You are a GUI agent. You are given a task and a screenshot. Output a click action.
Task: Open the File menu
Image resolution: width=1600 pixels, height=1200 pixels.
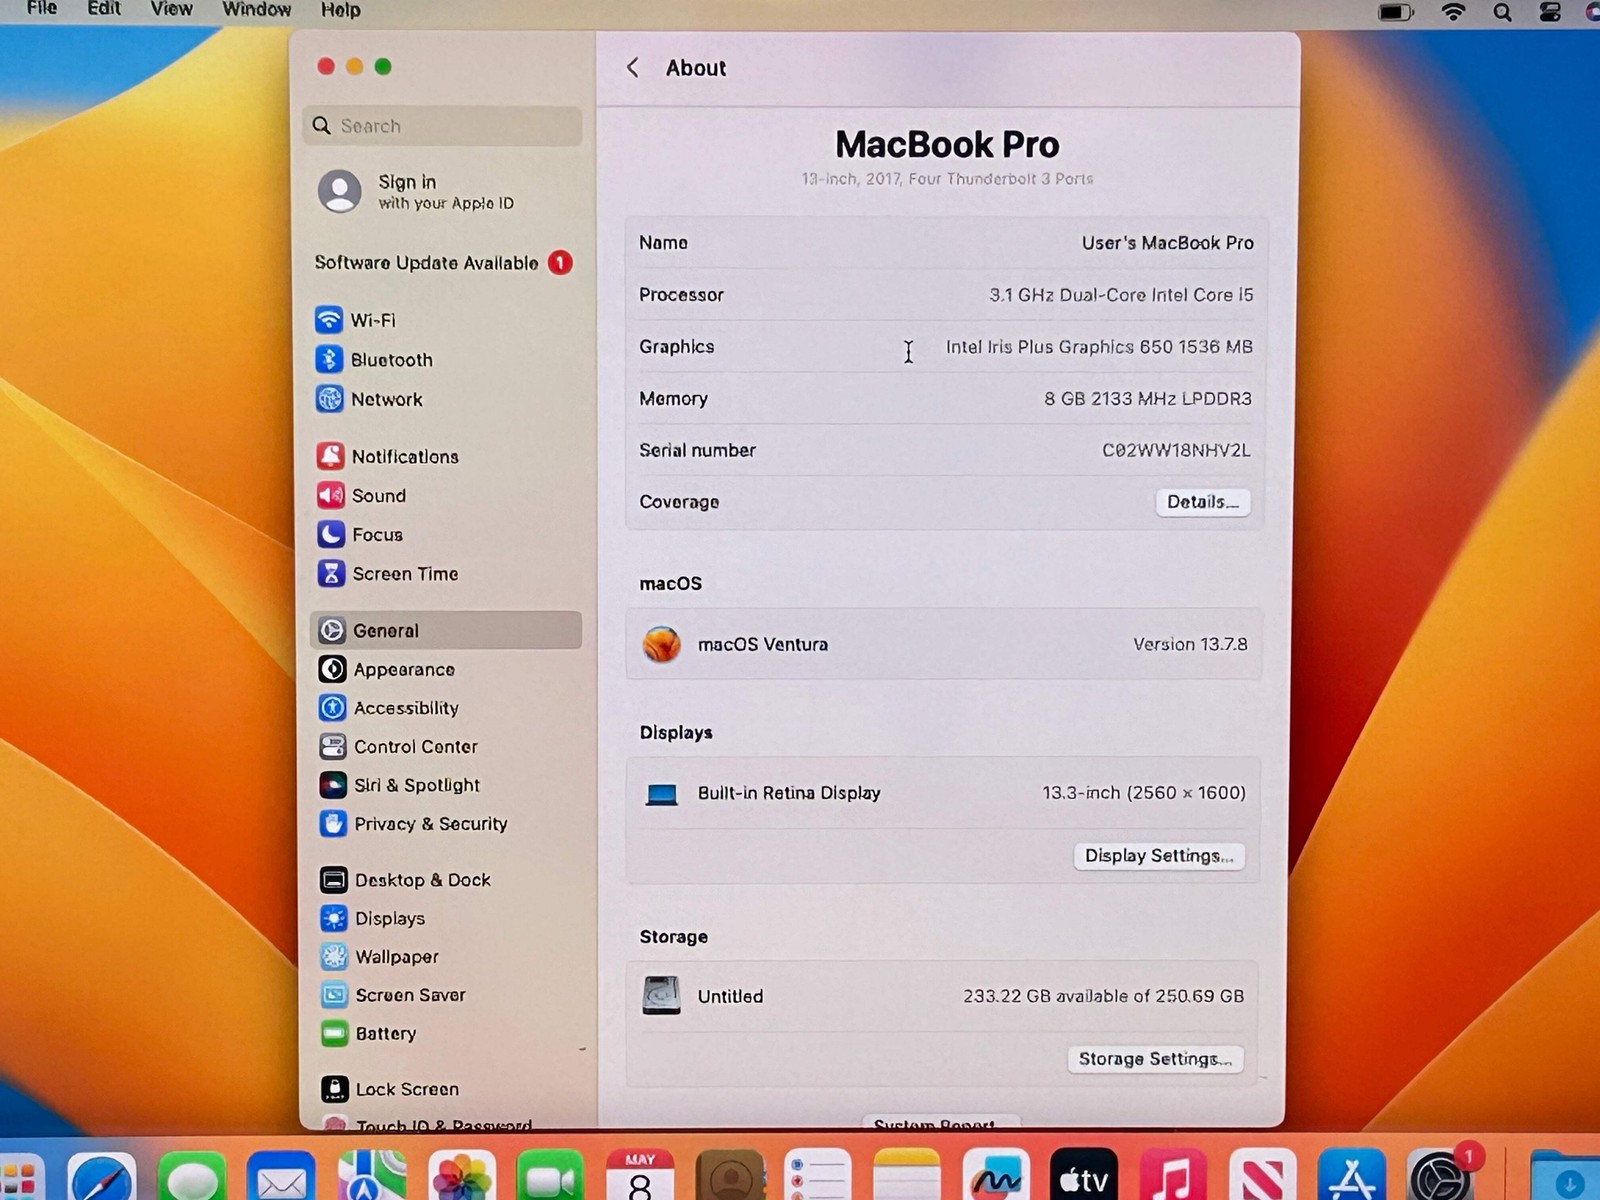tap(41, 9)
